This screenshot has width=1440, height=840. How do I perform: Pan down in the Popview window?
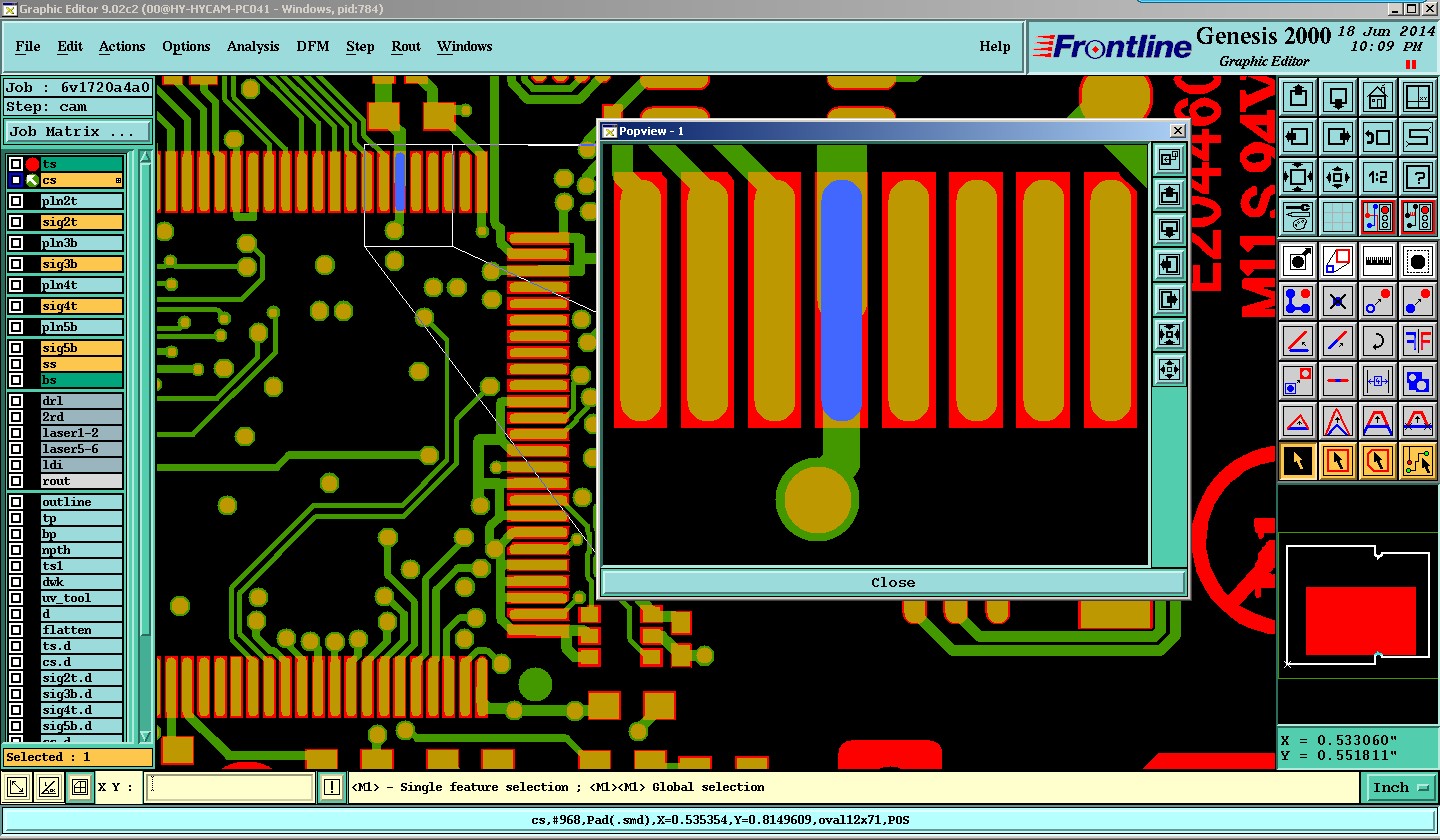(x=1169, y=229)
